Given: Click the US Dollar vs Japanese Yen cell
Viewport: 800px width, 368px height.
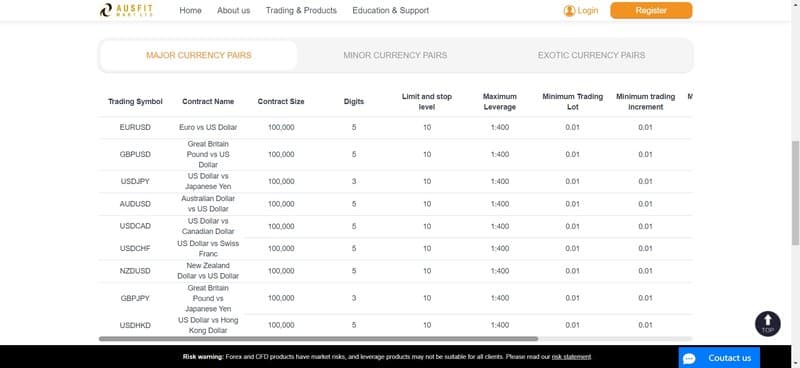Looking at the screenshot, I should pos(208,181).
